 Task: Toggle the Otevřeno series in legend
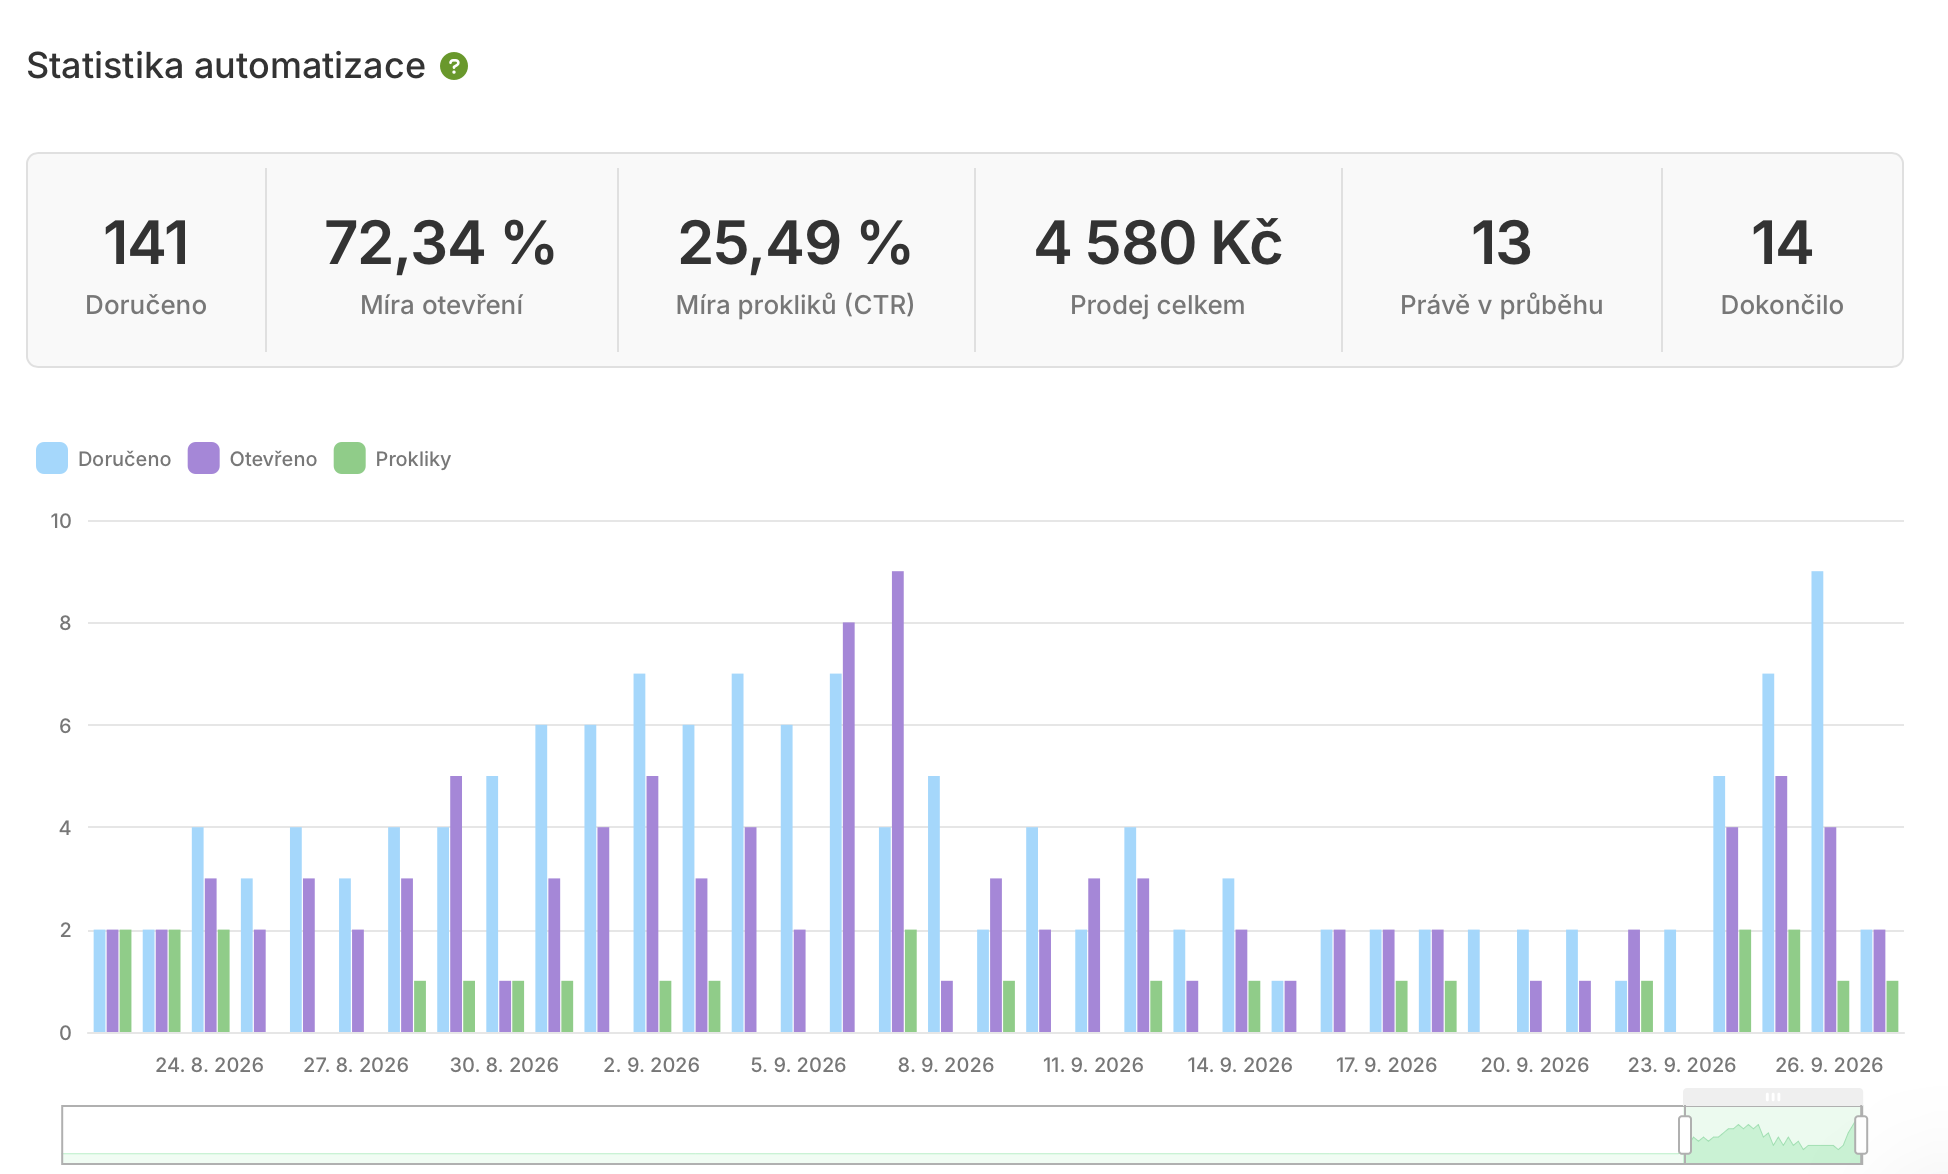[253, 458]
